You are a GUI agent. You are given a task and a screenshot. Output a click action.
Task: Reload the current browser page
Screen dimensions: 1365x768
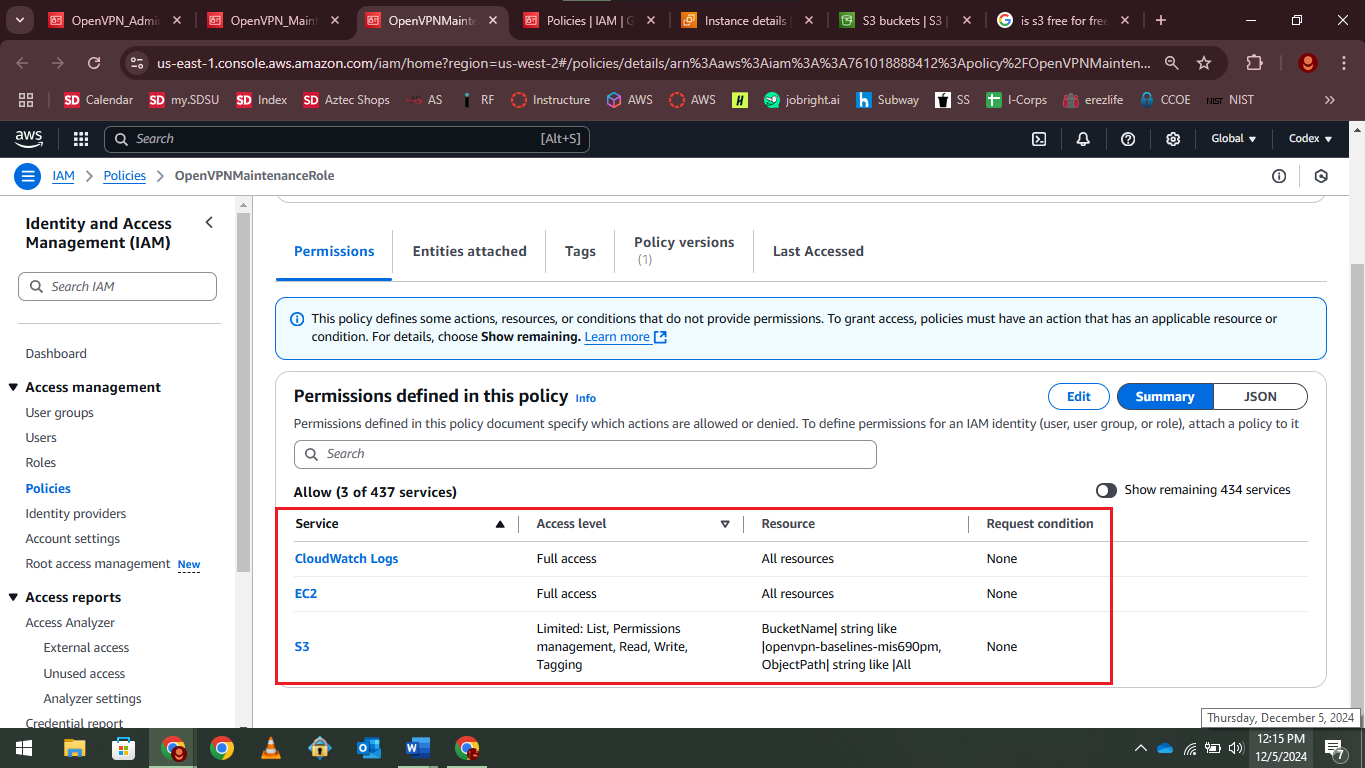pos(94,63)
